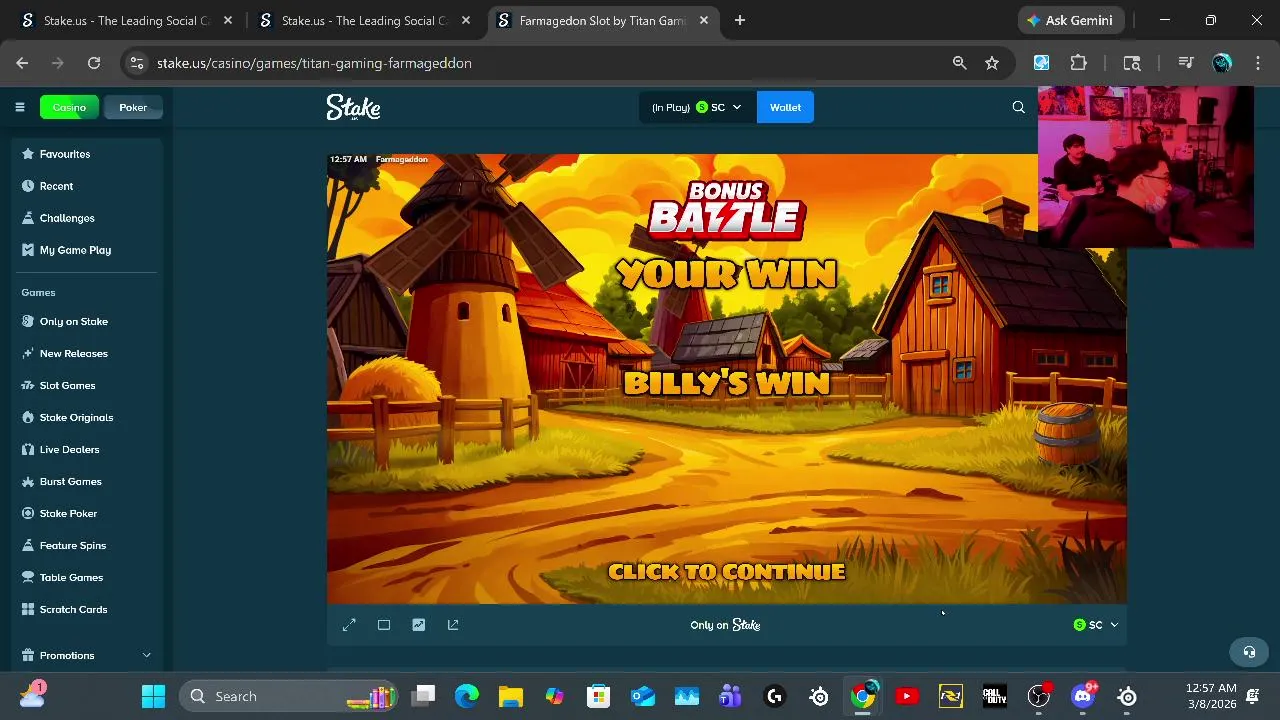Viewport: 1280px width, 720px height.
Task: Open Chrome tab search icon
Action: pyautogui.click(x=1132, y=63)
